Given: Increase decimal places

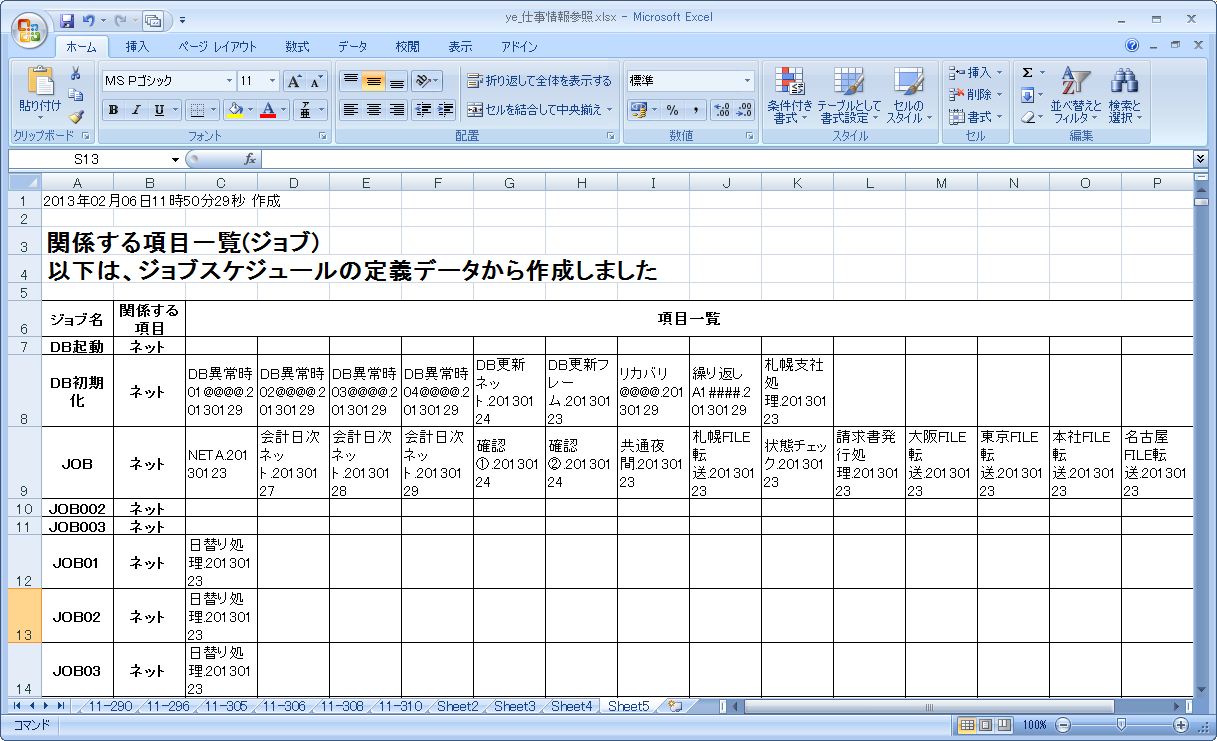Looking at the screenshot, I should pyautogui.click(x=722, y=110).
